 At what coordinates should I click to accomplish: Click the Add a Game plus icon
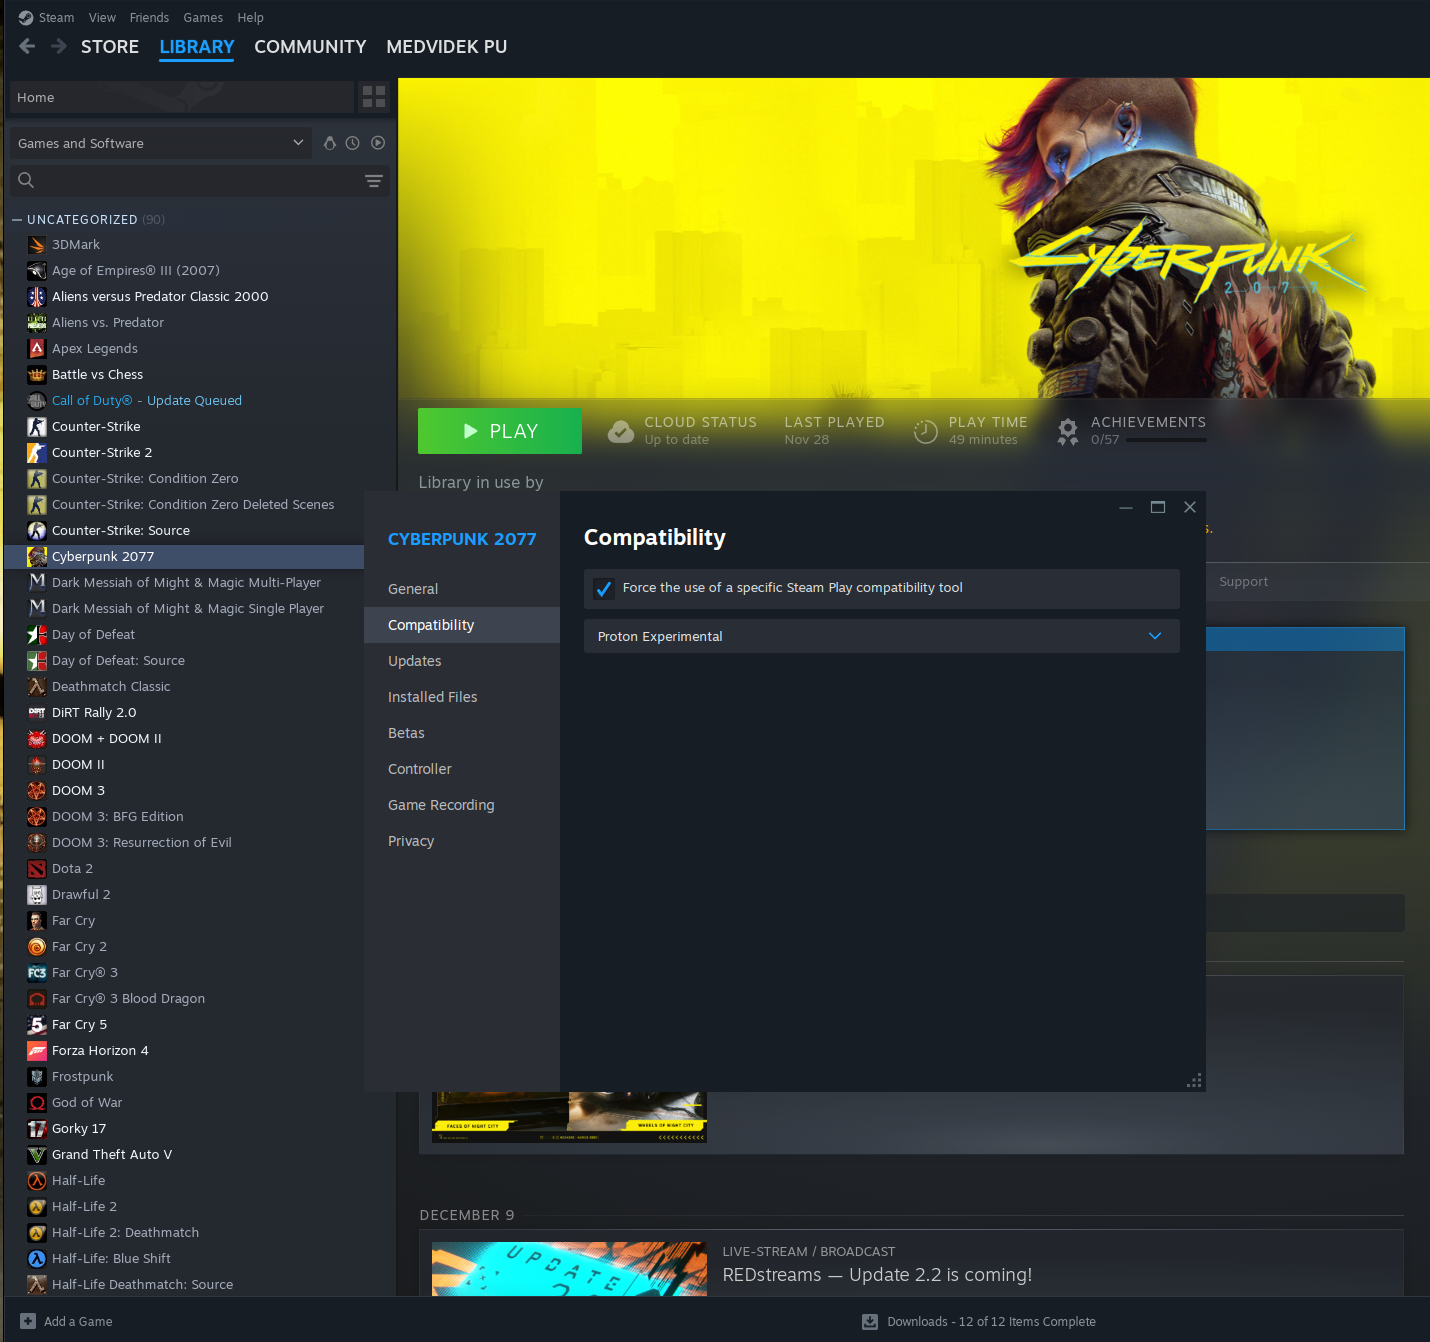click(28, 1321)
